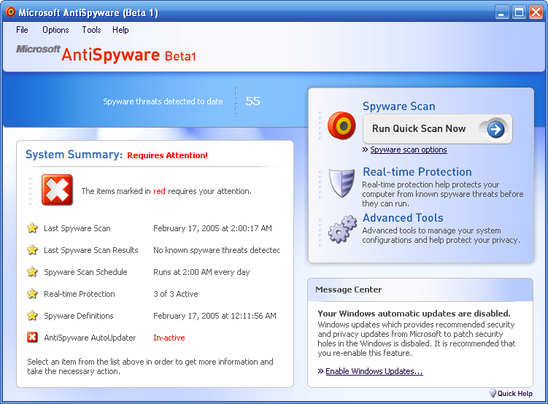Click the star beside Spyware Scan Schedule

tap(33, 272)
